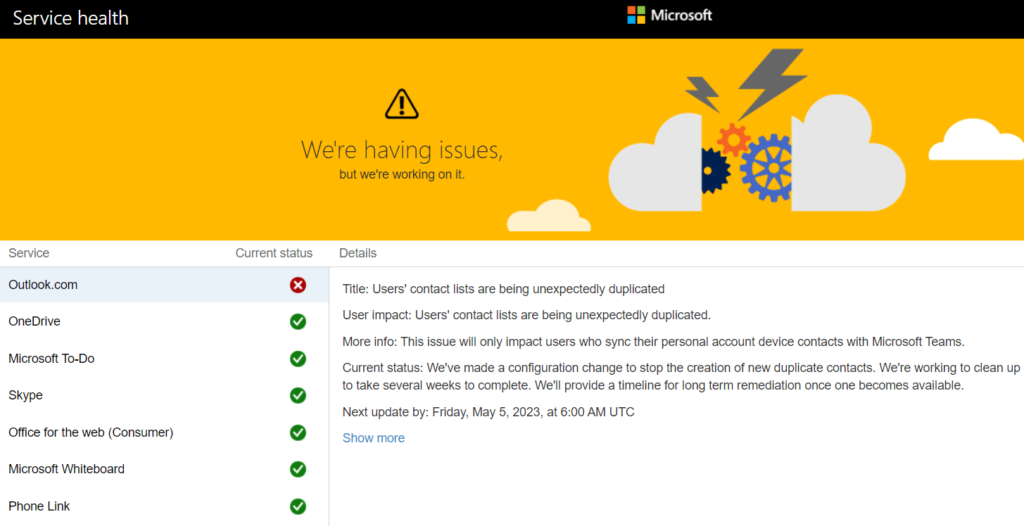
Task: Select the Microsoft To-Do service row
Action: 164,359
